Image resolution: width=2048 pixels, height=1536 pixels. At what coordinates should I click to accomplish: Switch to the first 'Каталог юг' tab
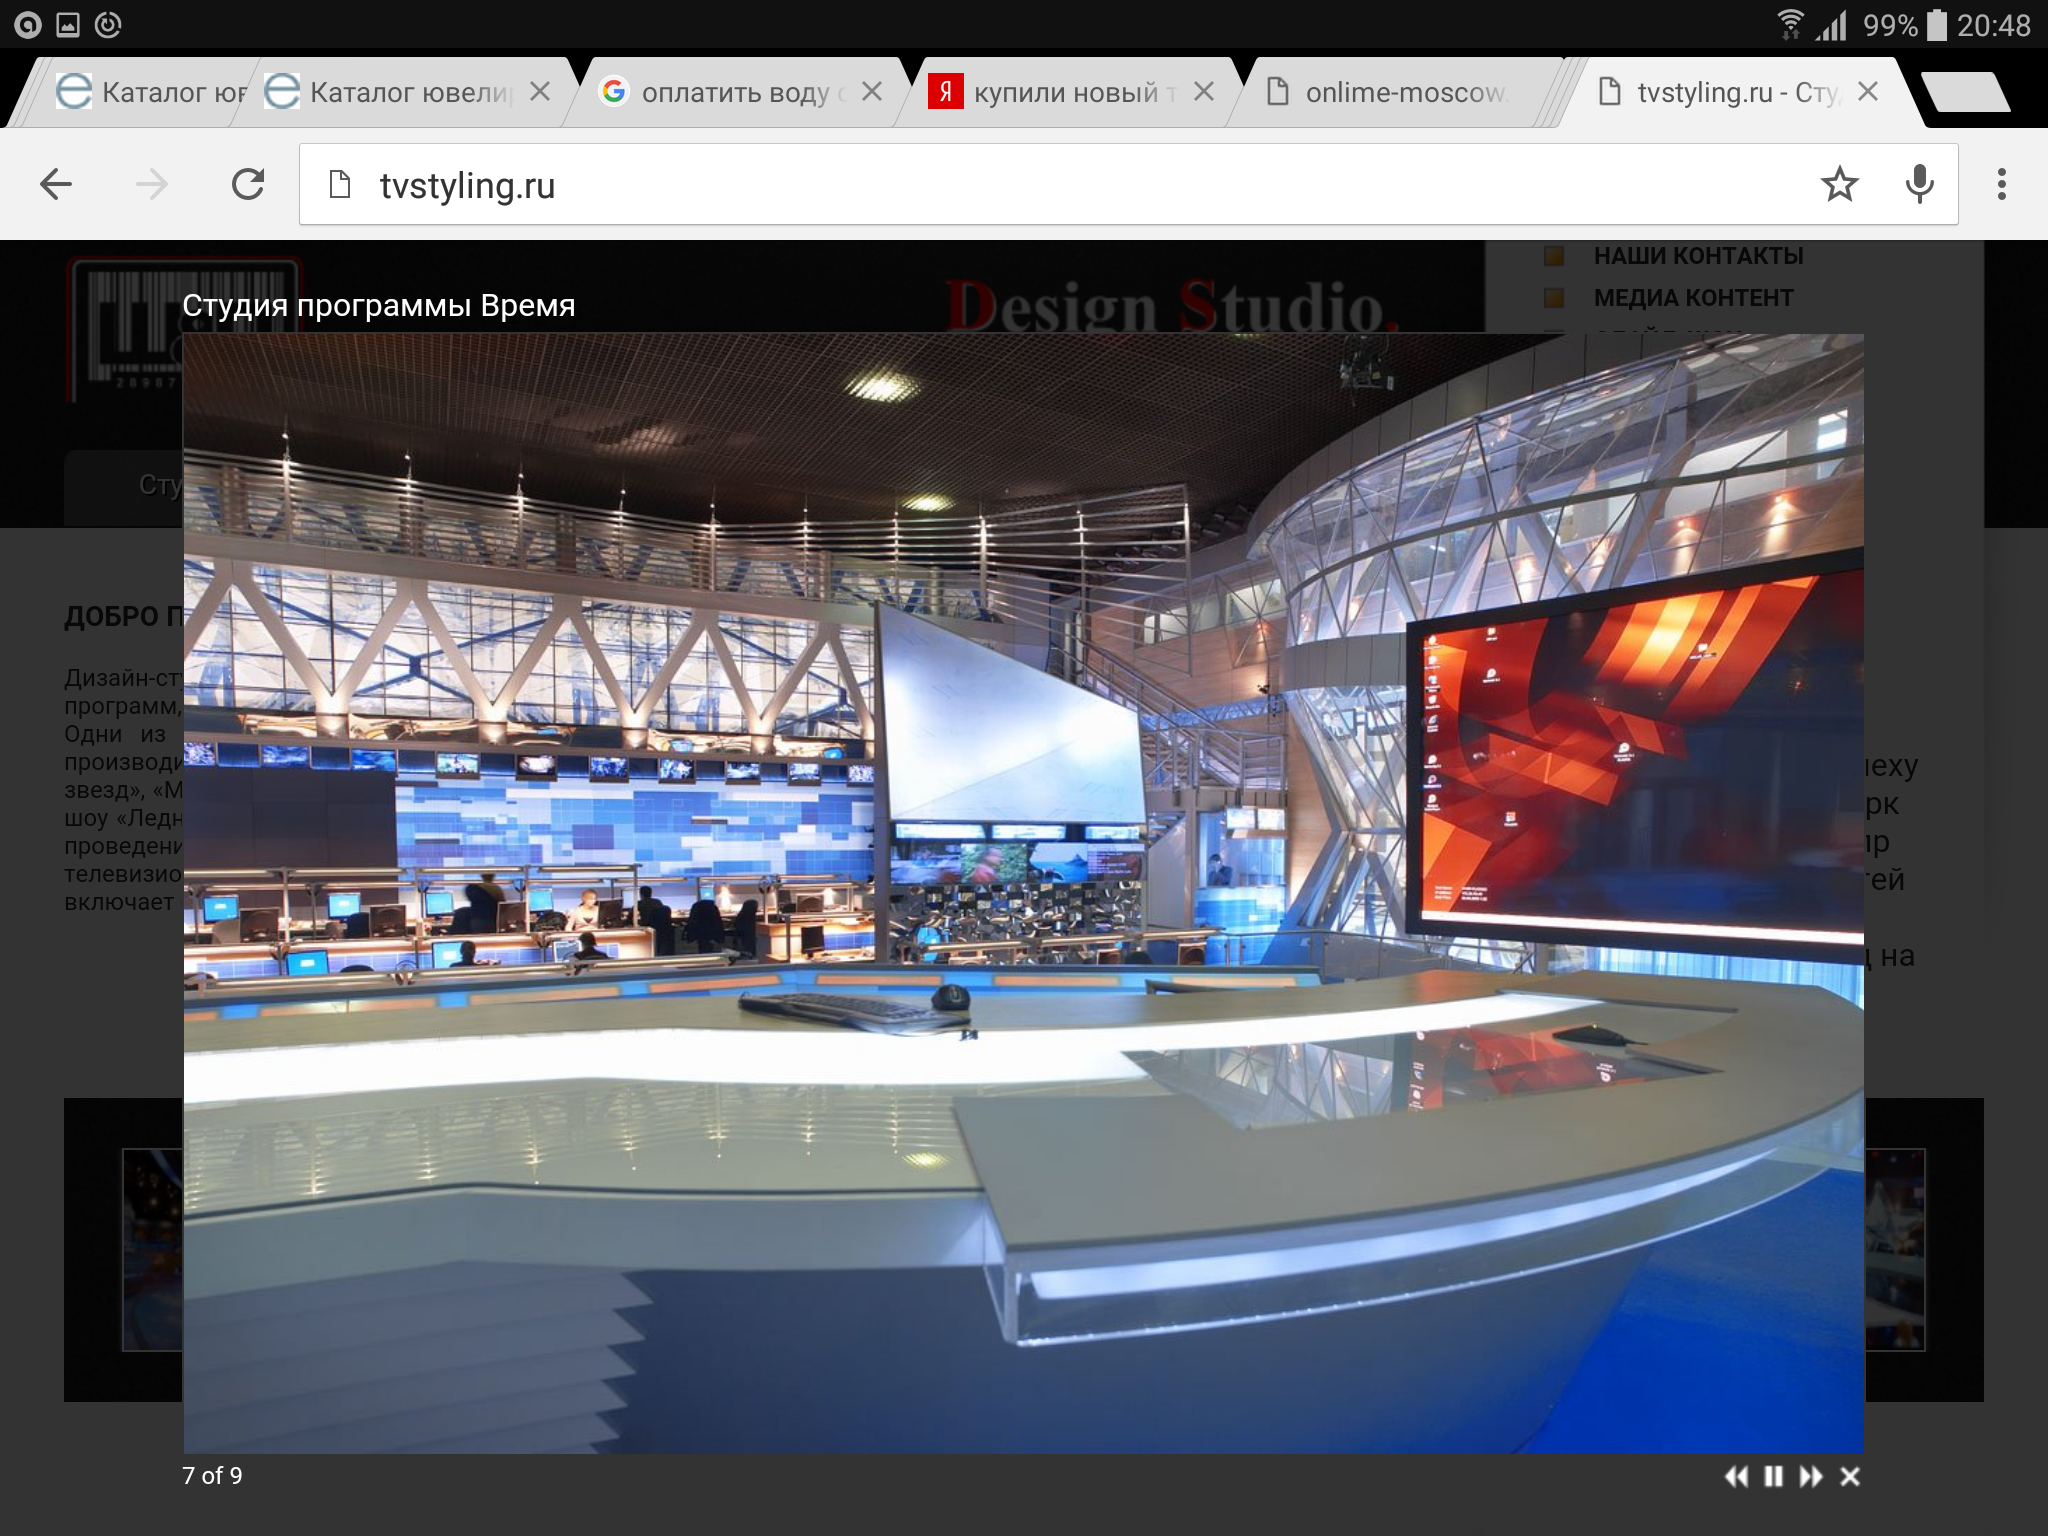[x=150, y=92]
